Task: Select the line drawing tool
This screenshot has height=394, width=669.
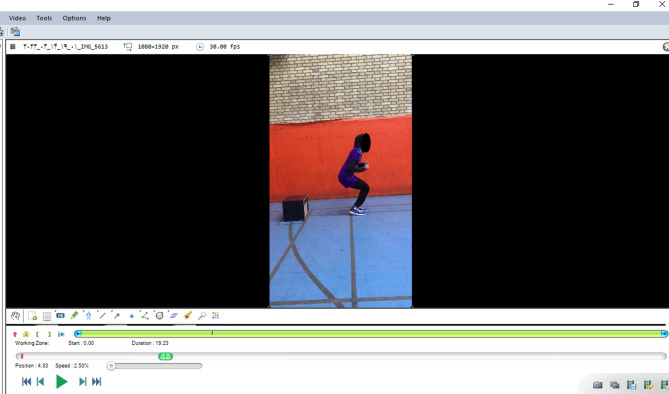Action: [x=102, y=315]
